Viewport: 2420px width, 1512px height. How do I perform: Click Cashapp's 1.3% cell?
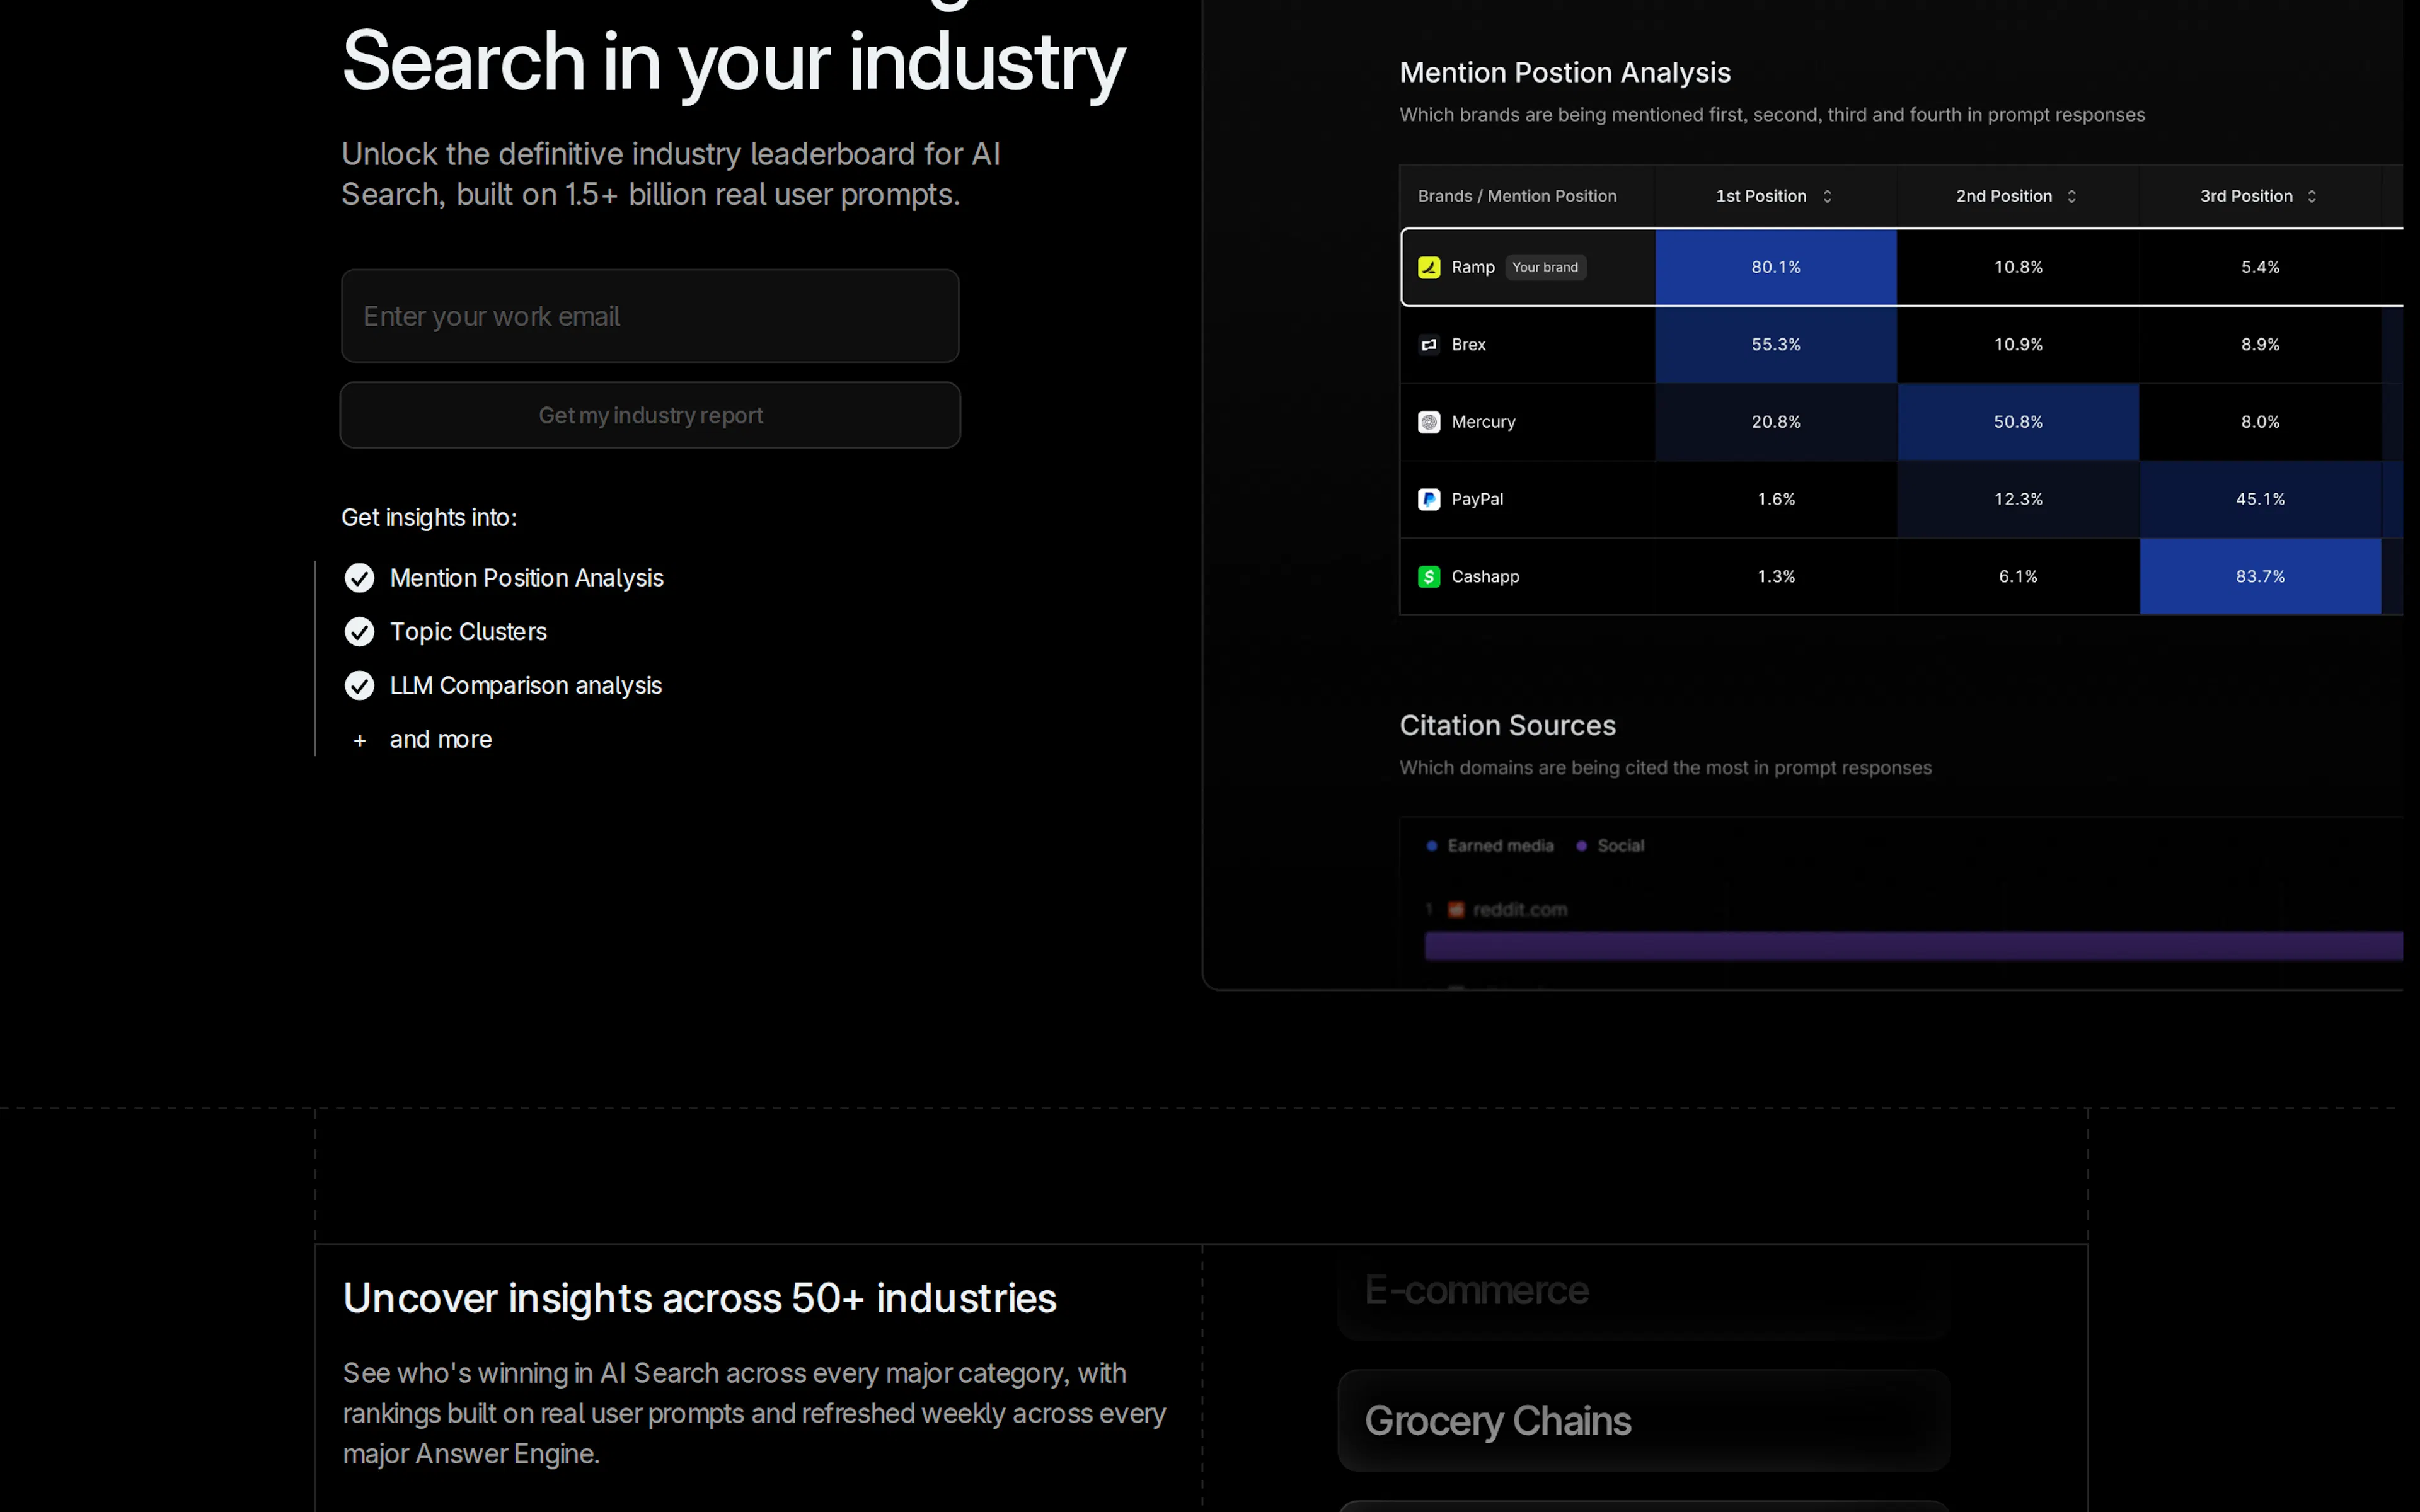(1776, 576)
